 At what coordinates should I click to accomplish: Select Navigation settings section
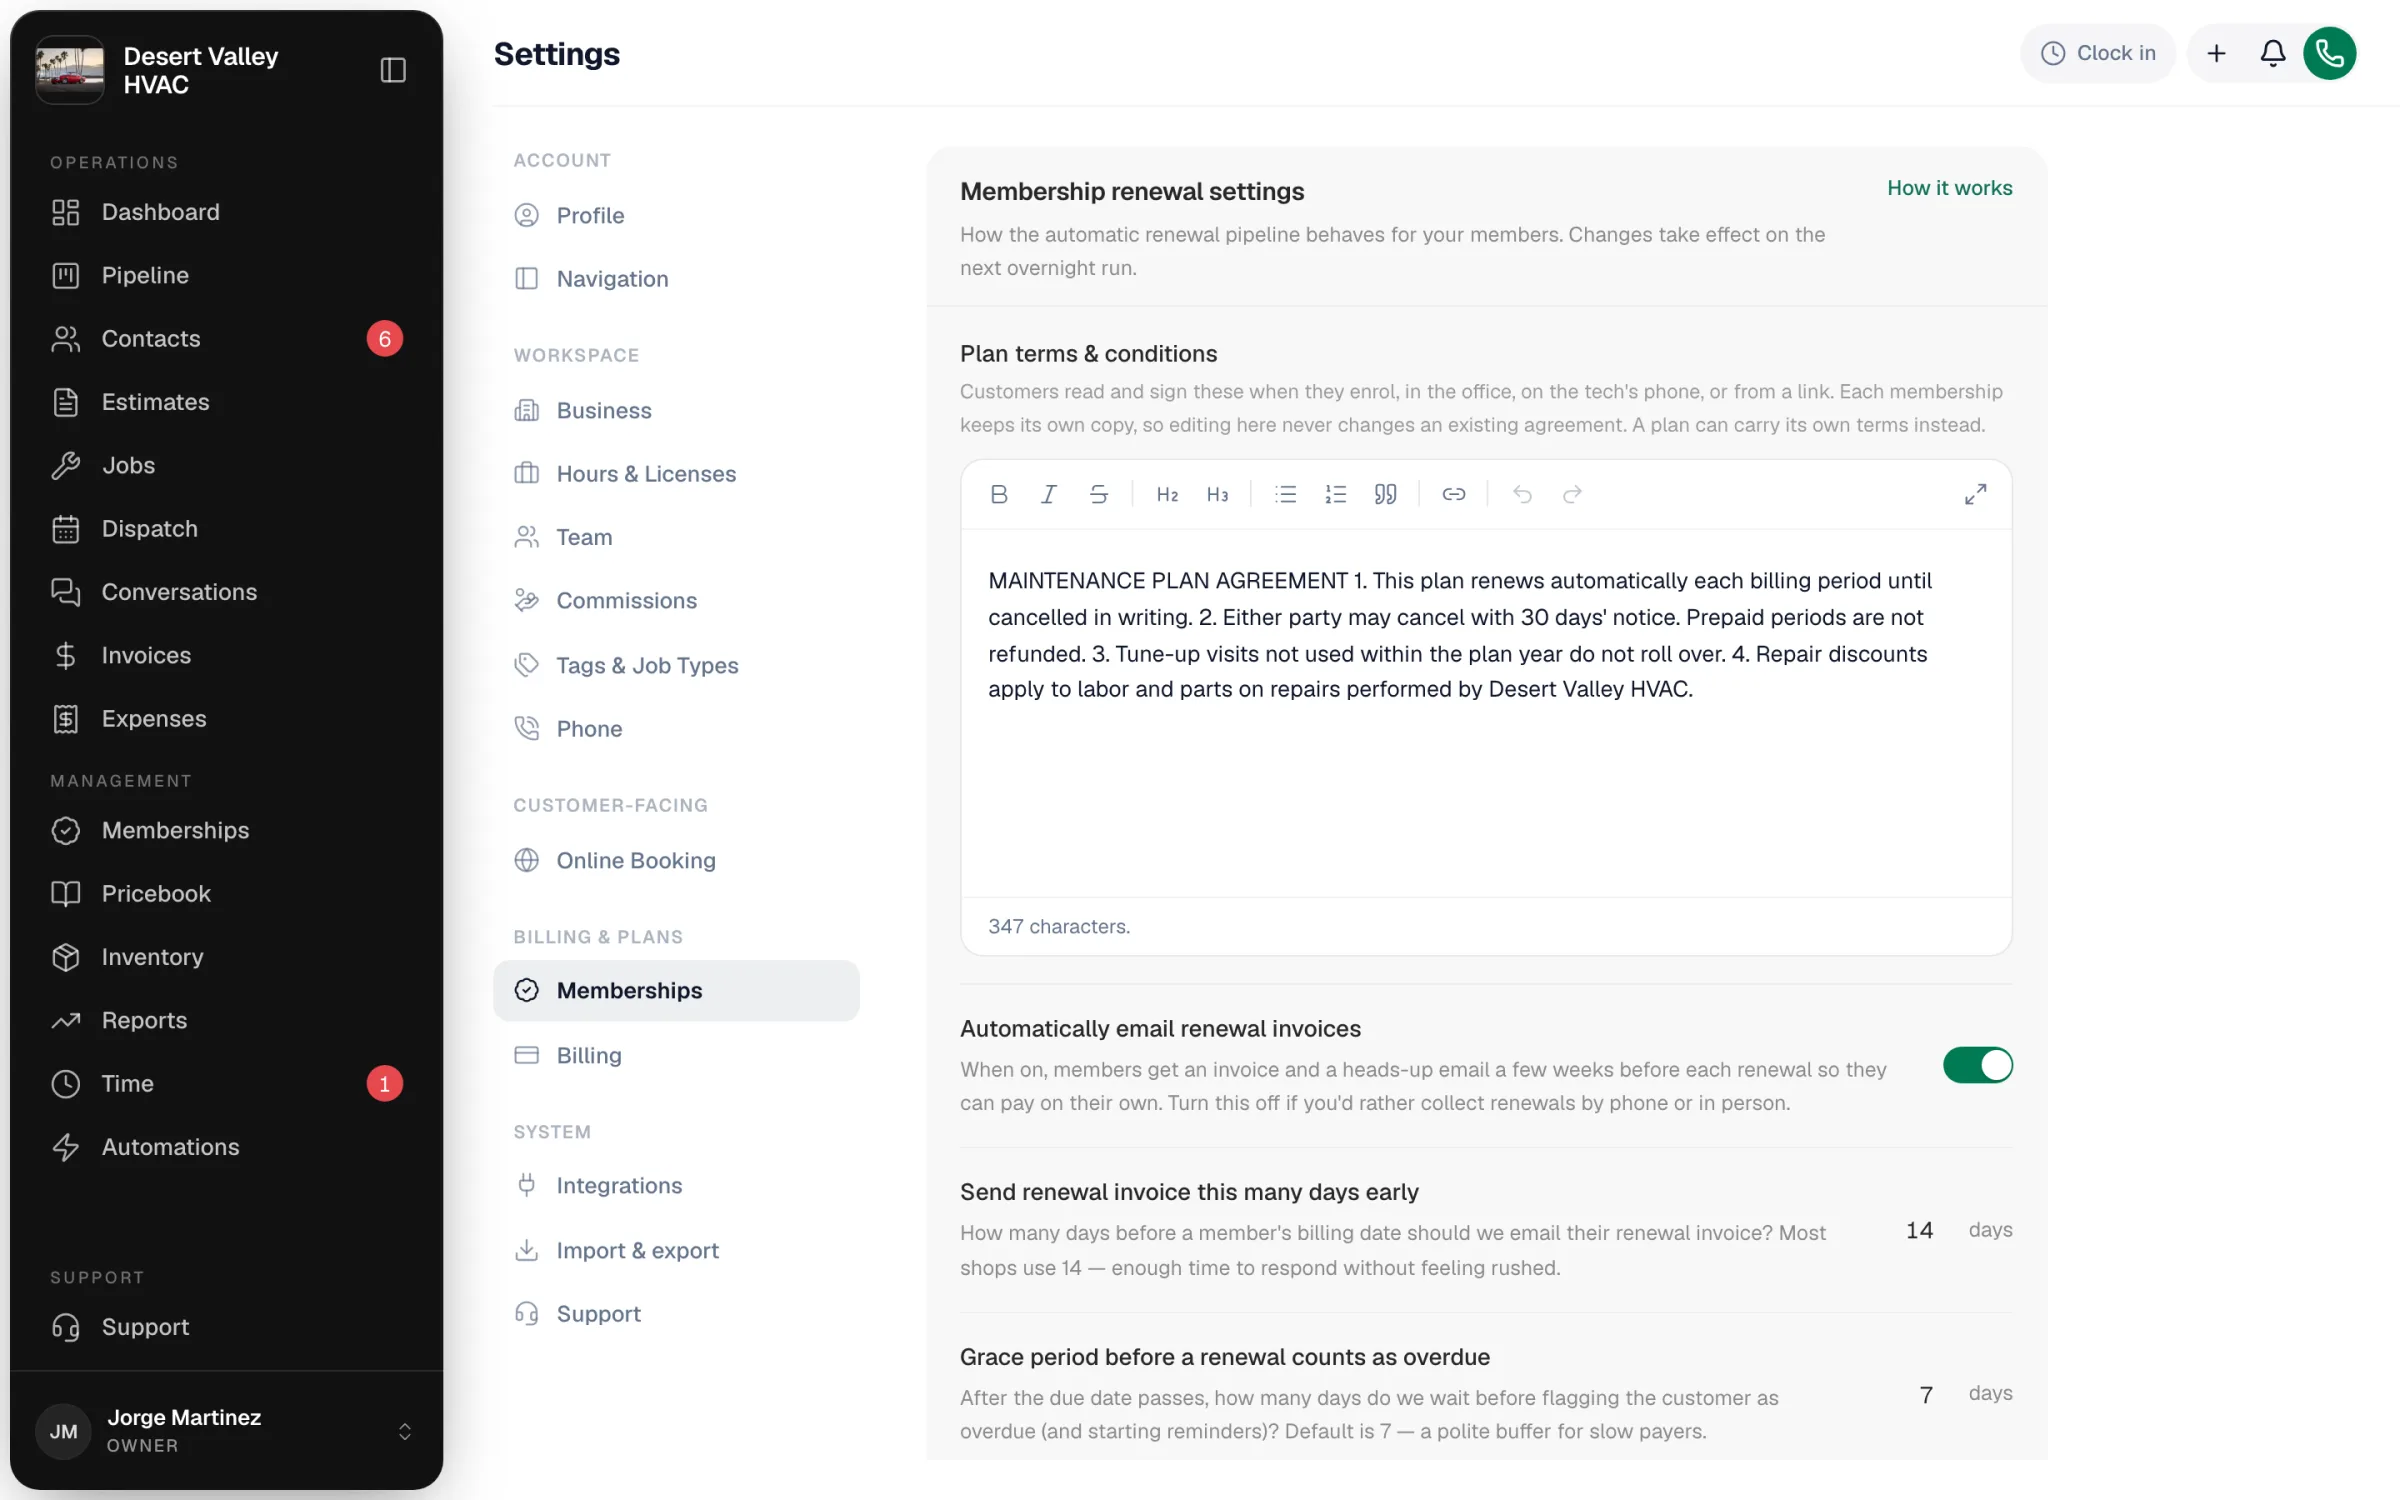(676, 279)
